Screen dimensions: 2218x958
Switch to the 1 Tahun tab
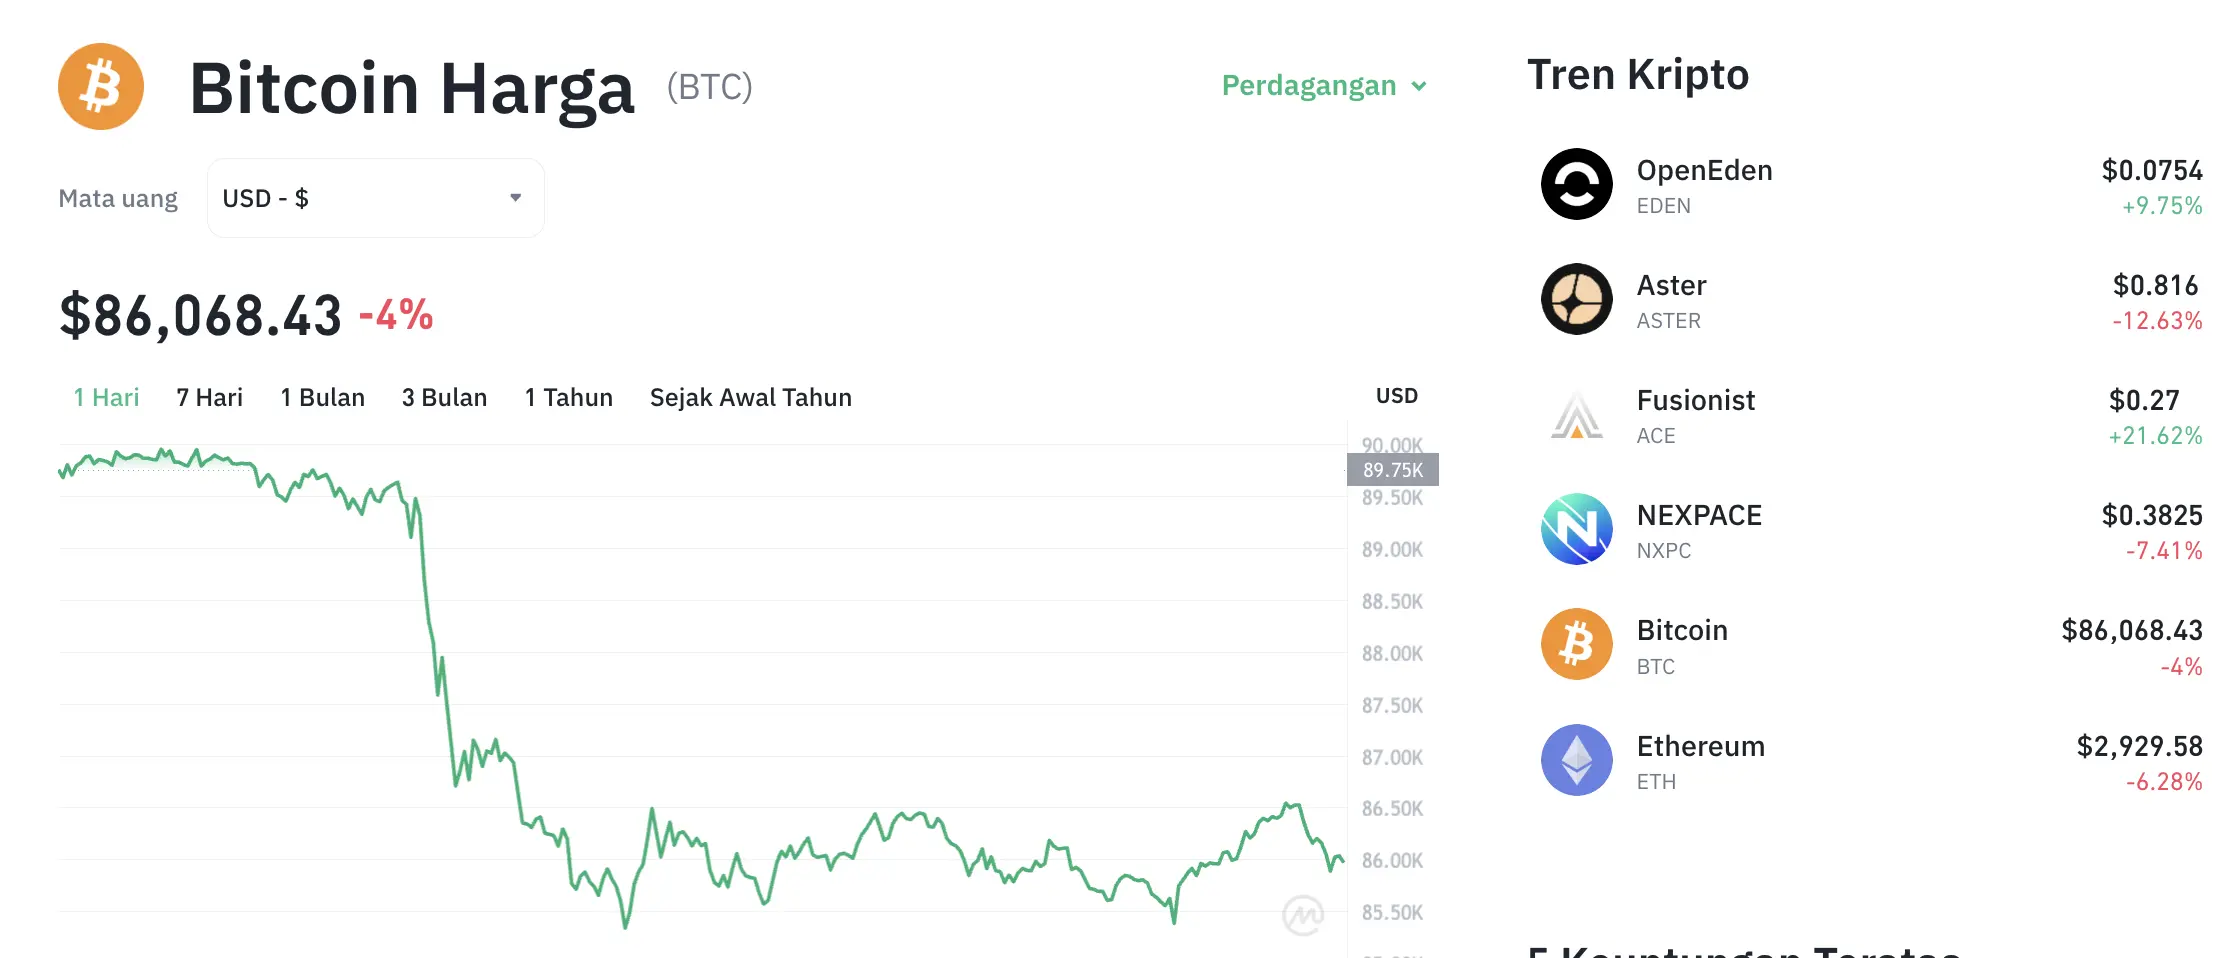click(567, 397)
